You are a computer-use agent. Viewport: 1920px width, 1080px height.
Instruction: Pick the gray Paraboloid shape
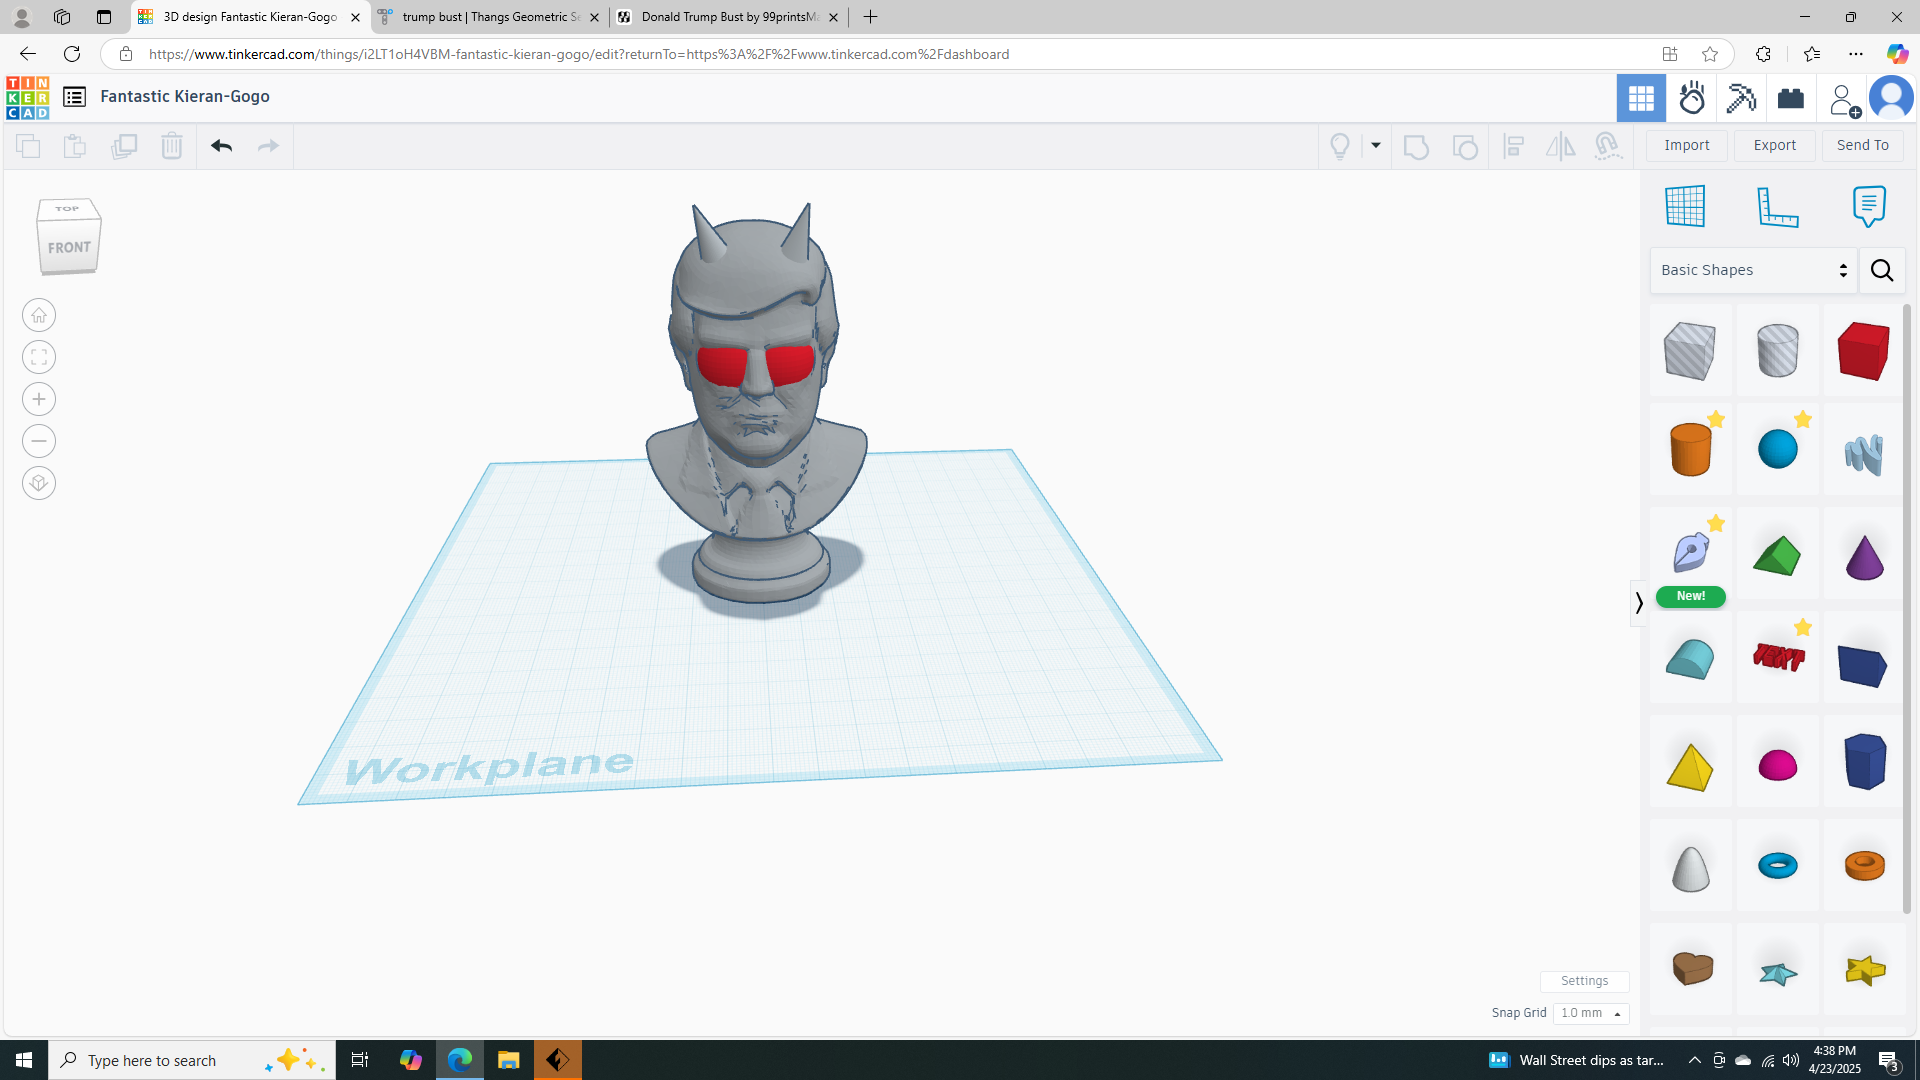click(1690, 867)
